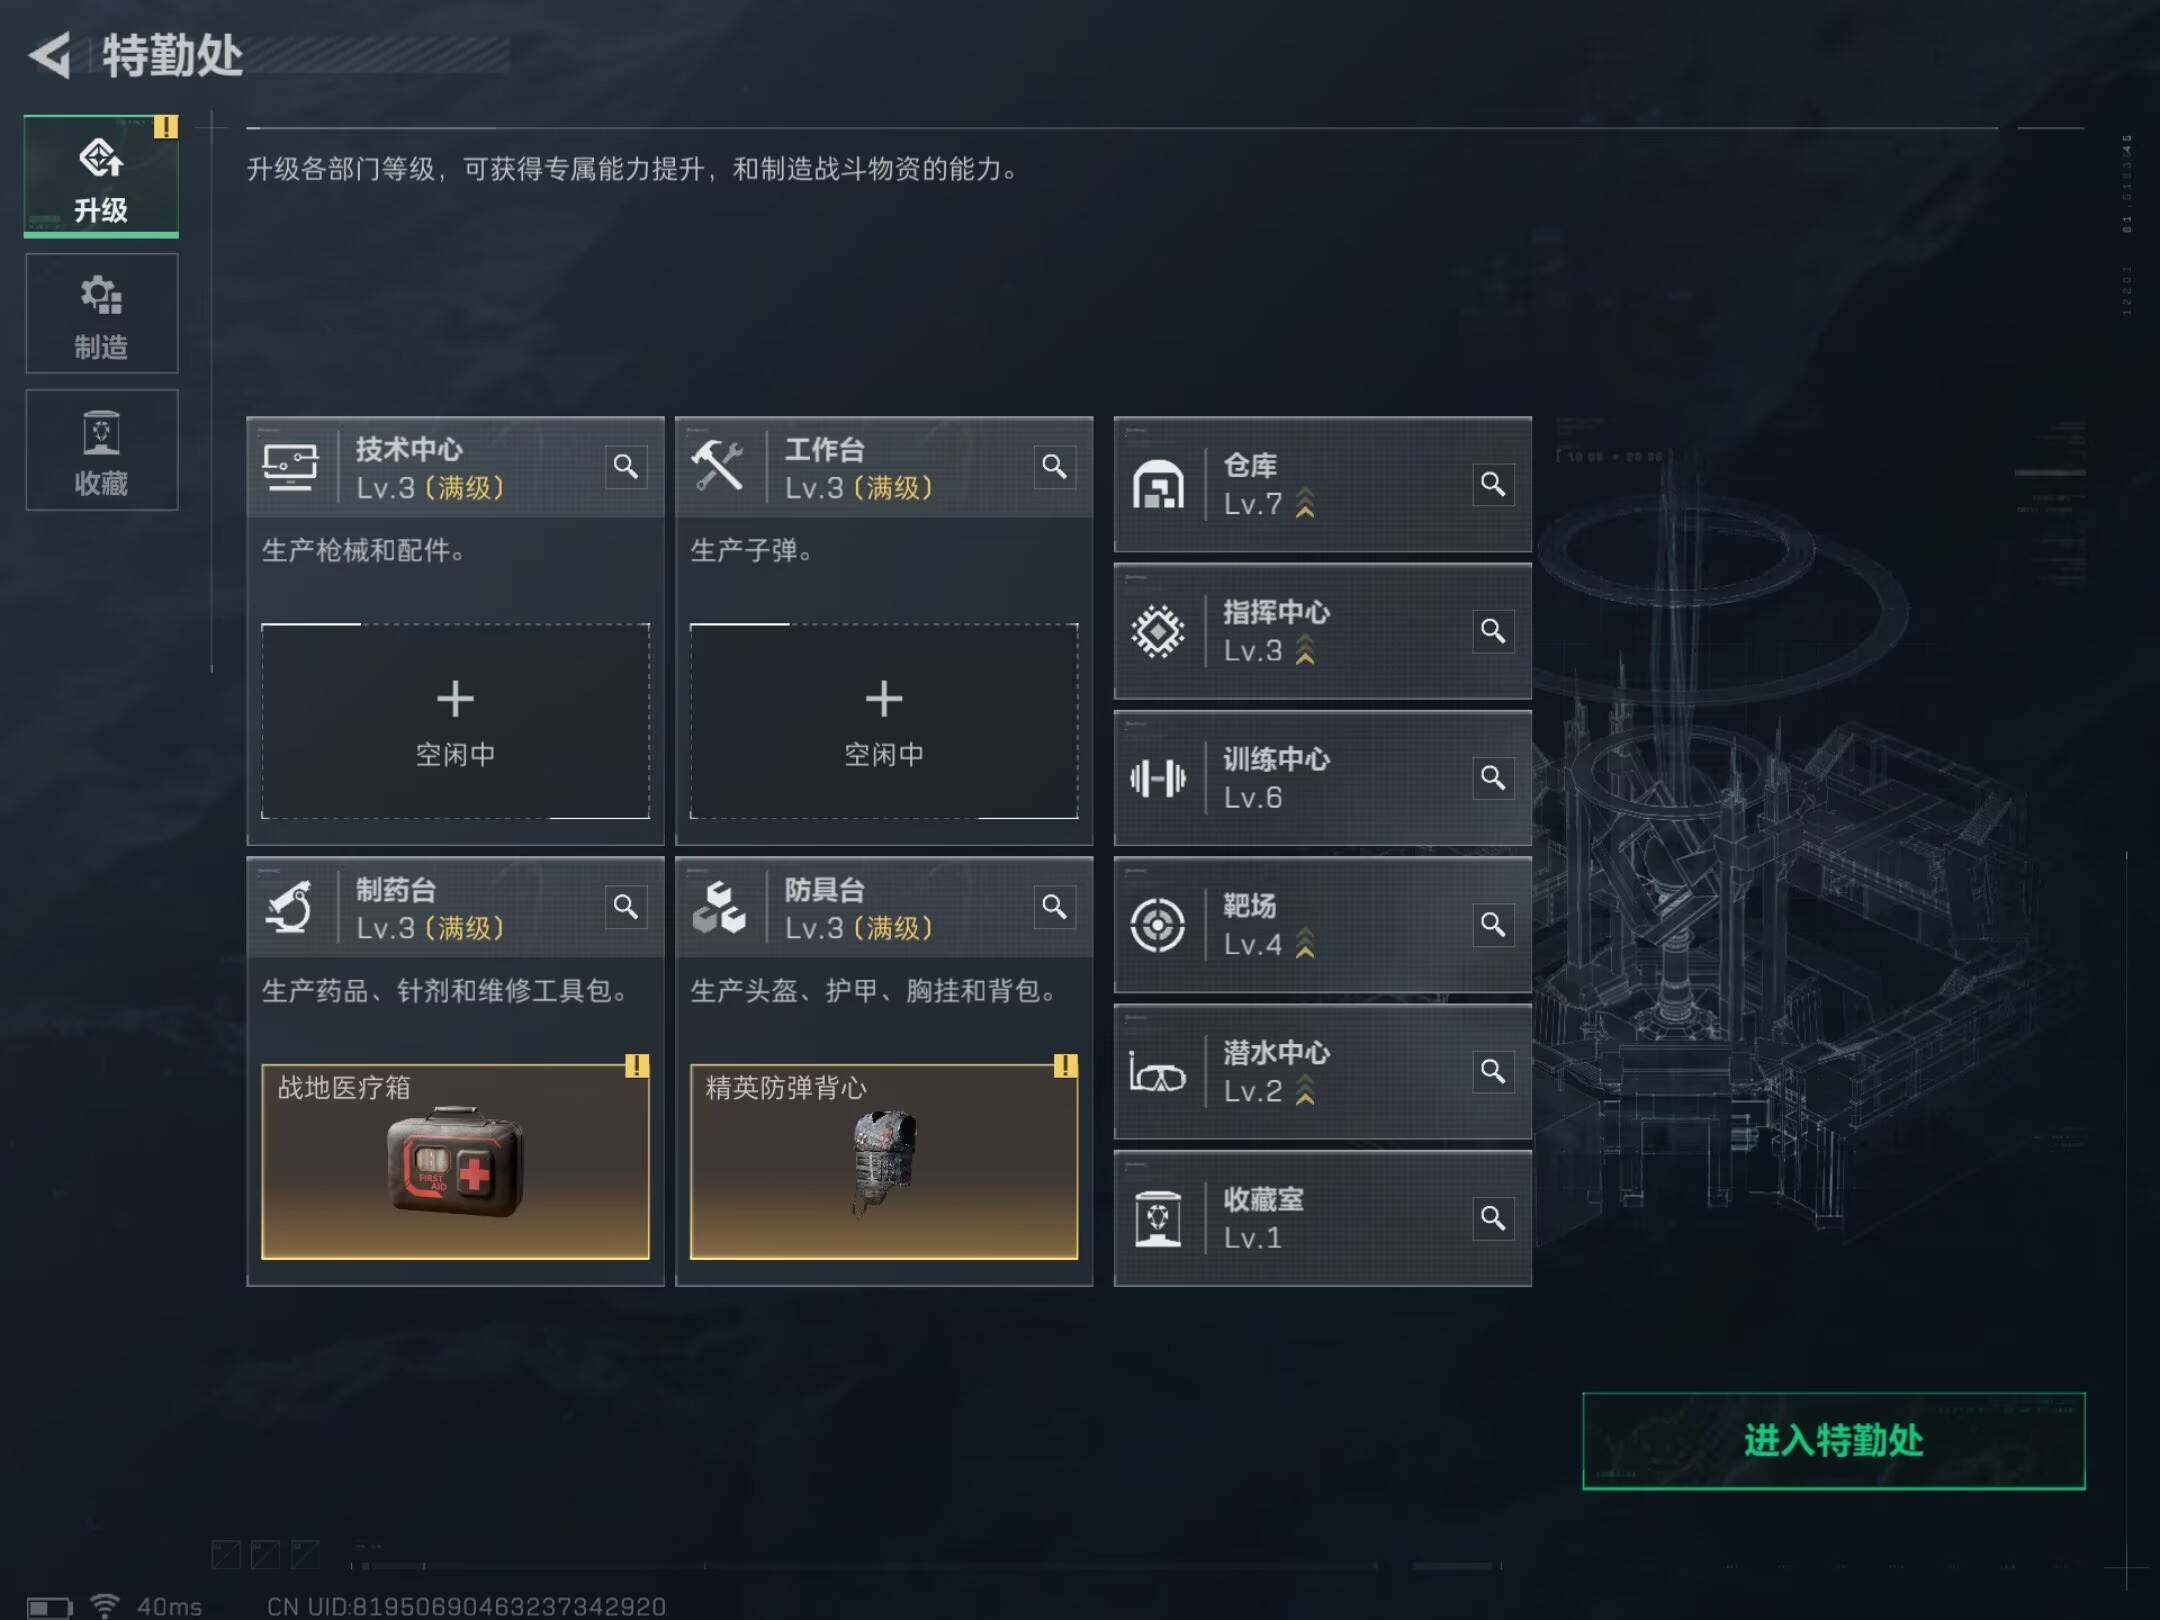The width and height of the screenshot is (2160, 1620).
Task: Open magnifier details for 技术中心
Action: (x=626, y=467)
